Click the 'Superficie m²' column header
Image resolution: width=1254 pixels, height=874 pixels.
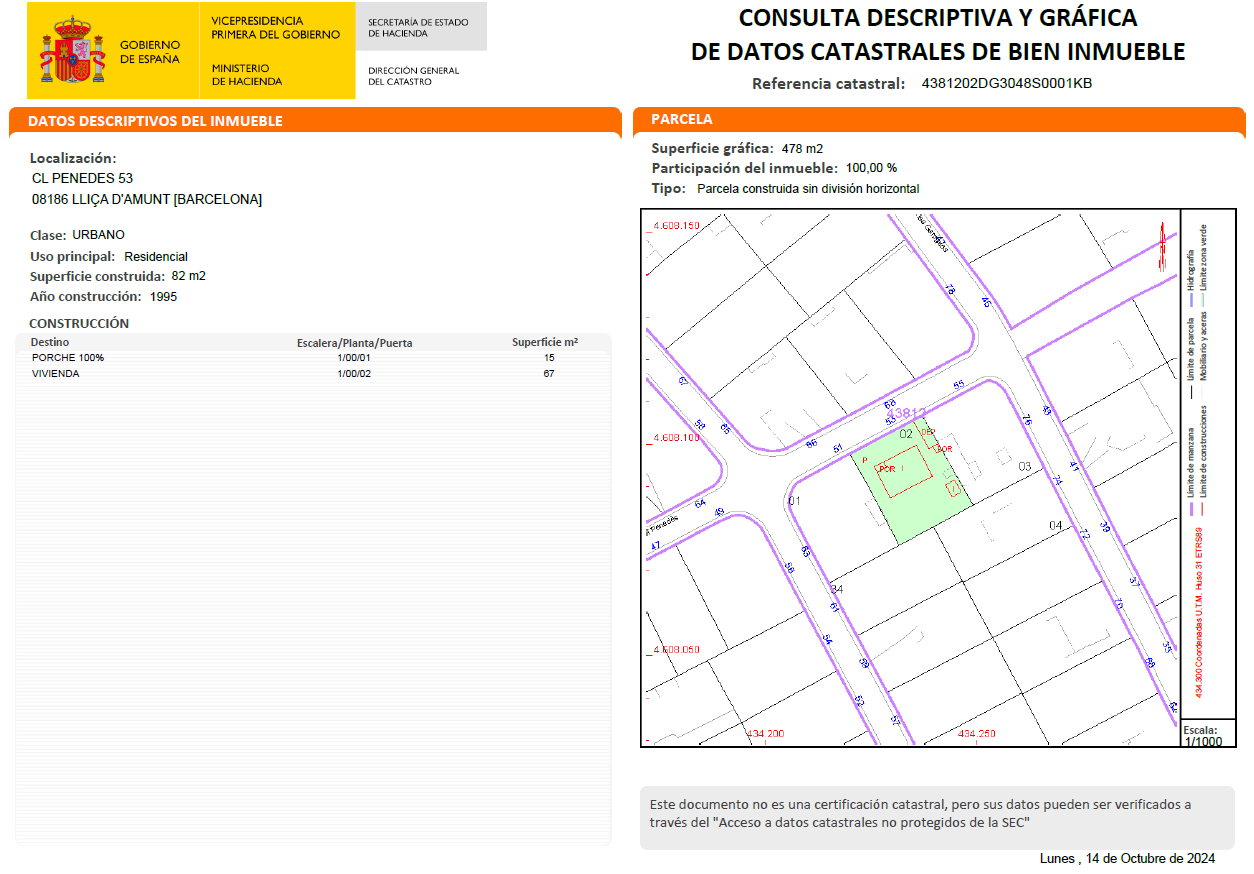pos(545,342)
